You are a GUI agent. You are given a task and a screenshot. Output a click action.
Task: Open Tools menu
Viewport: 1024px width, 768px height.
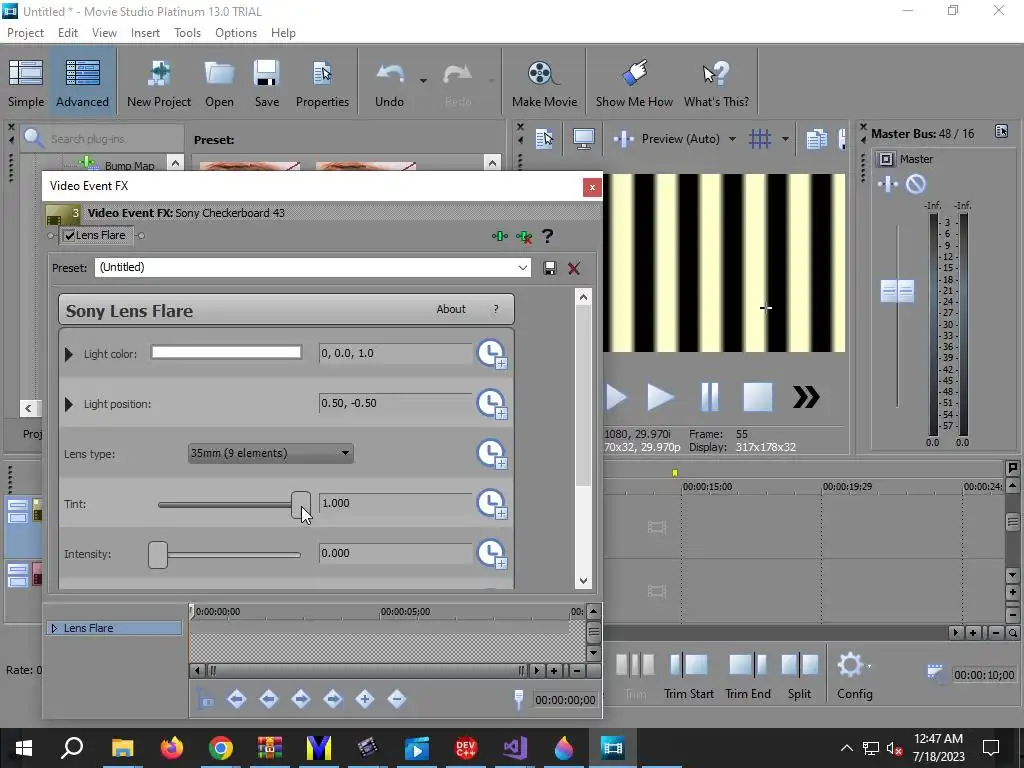187,33
